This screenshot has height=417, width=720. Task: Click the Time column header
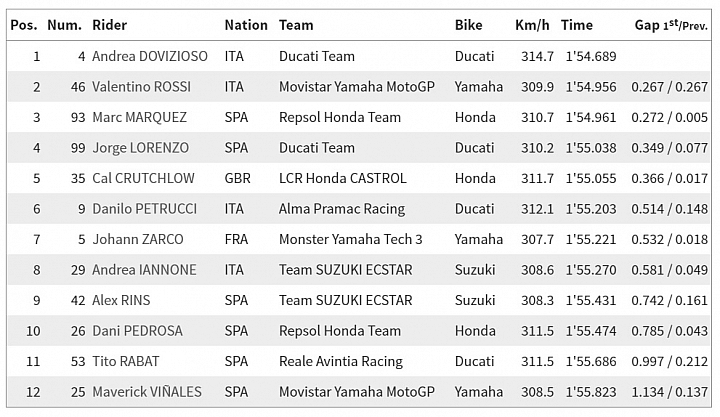[576, 25]
